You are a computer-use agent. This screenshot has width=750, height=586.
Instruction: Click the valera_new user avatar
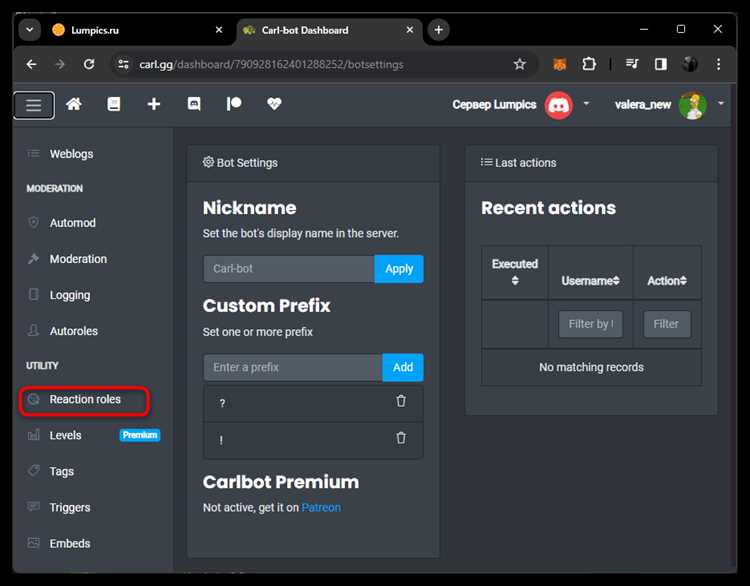pyautogui.click(x=693, y=105)
